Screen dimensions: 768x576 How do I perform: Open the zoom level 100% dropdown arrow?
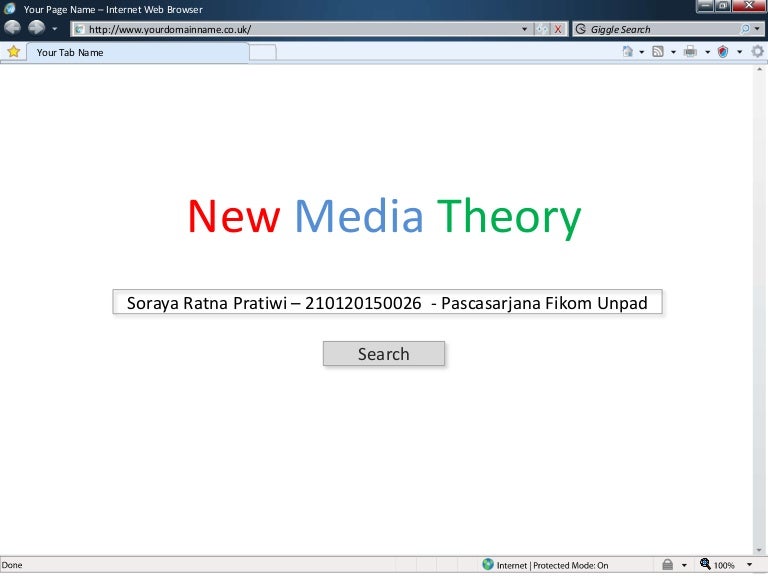click(x=749, y=565)
